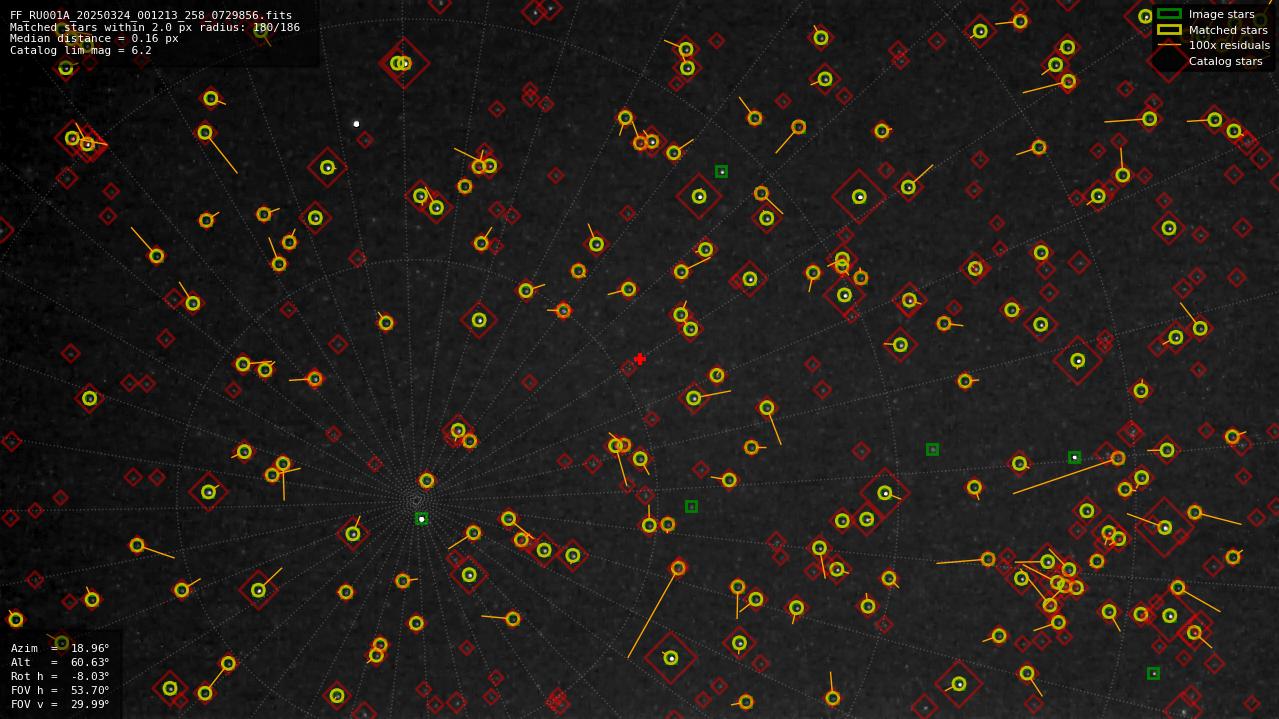Click the bright unmarked white star dot

pyautogui.click(x=356, y=124)
